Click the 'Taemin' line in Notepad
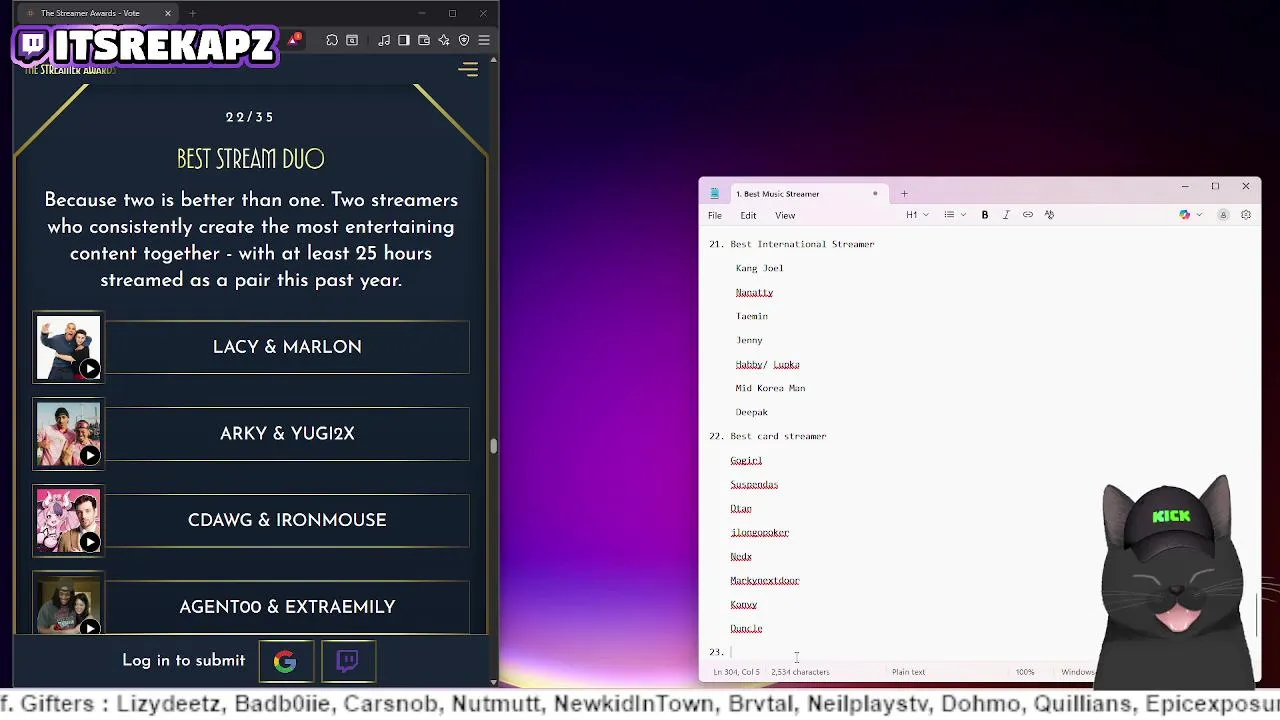This screenshot has width=1280, height=720. [x=752, y=316]
